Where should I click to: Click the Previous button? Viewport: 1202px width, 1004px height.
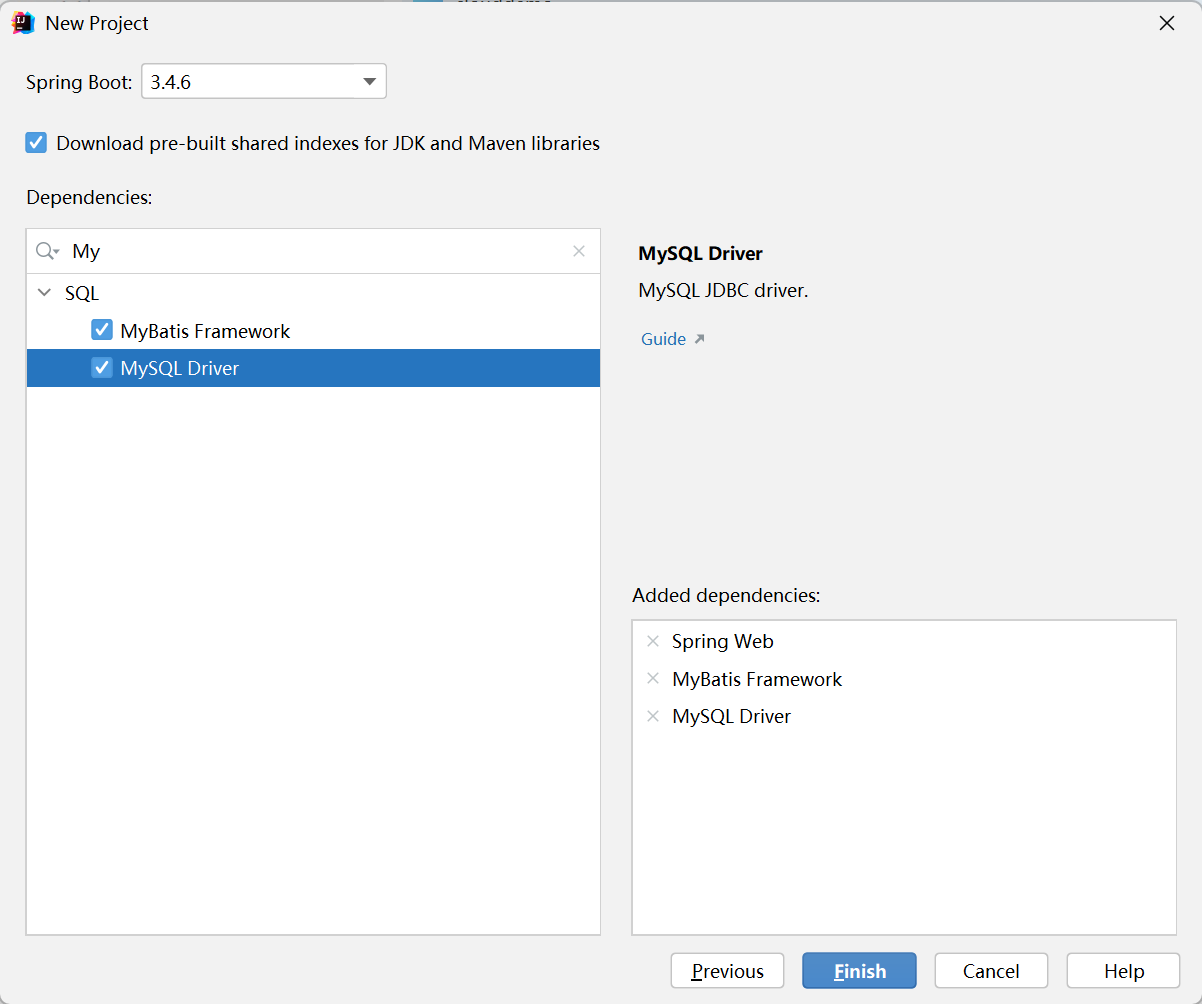click(727, 971)
